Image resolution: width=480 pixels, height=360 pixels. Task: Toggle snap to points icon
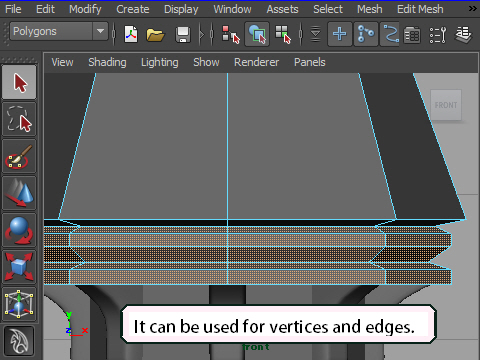tap(389, 34)
